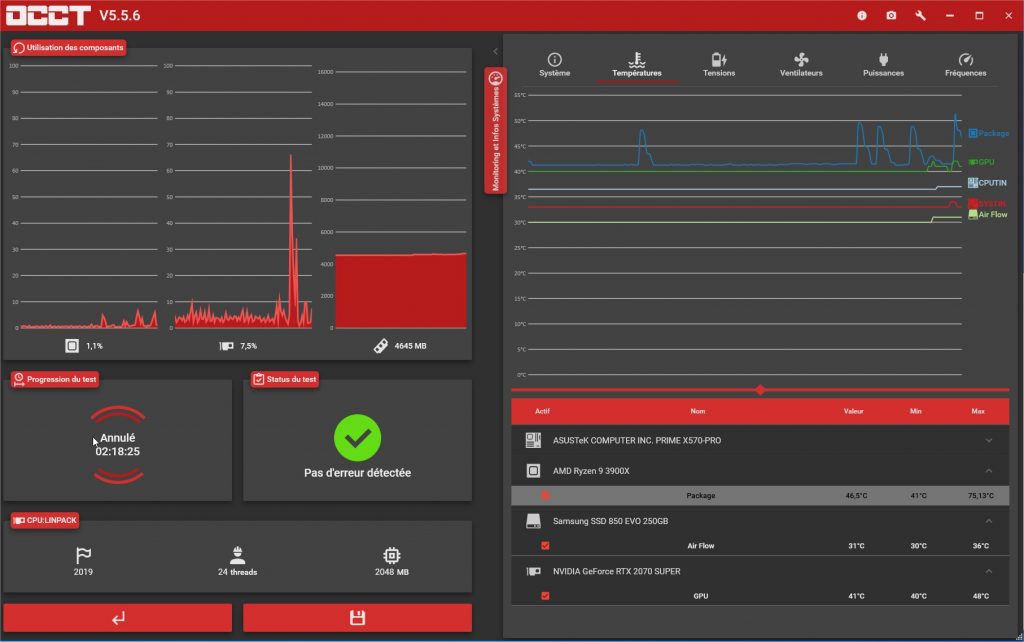This screenshot has height=642, width=1024.
Task: Collapse NVIDIA GeForce RTX 2070 SUPER chevron
Action: point(989,571)
